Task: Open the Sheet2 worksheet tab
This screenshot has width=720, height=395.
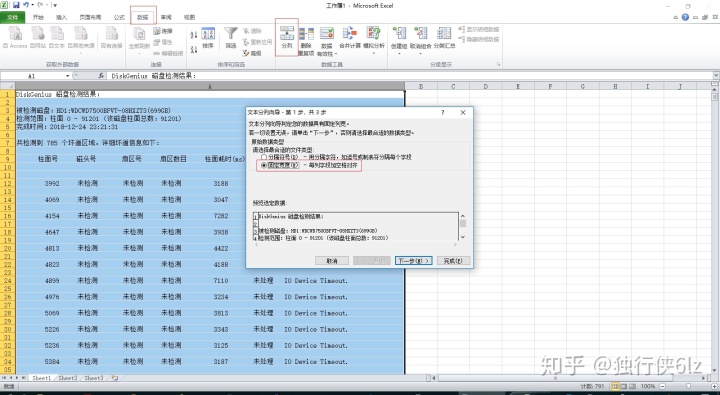Action: [68, 378]
